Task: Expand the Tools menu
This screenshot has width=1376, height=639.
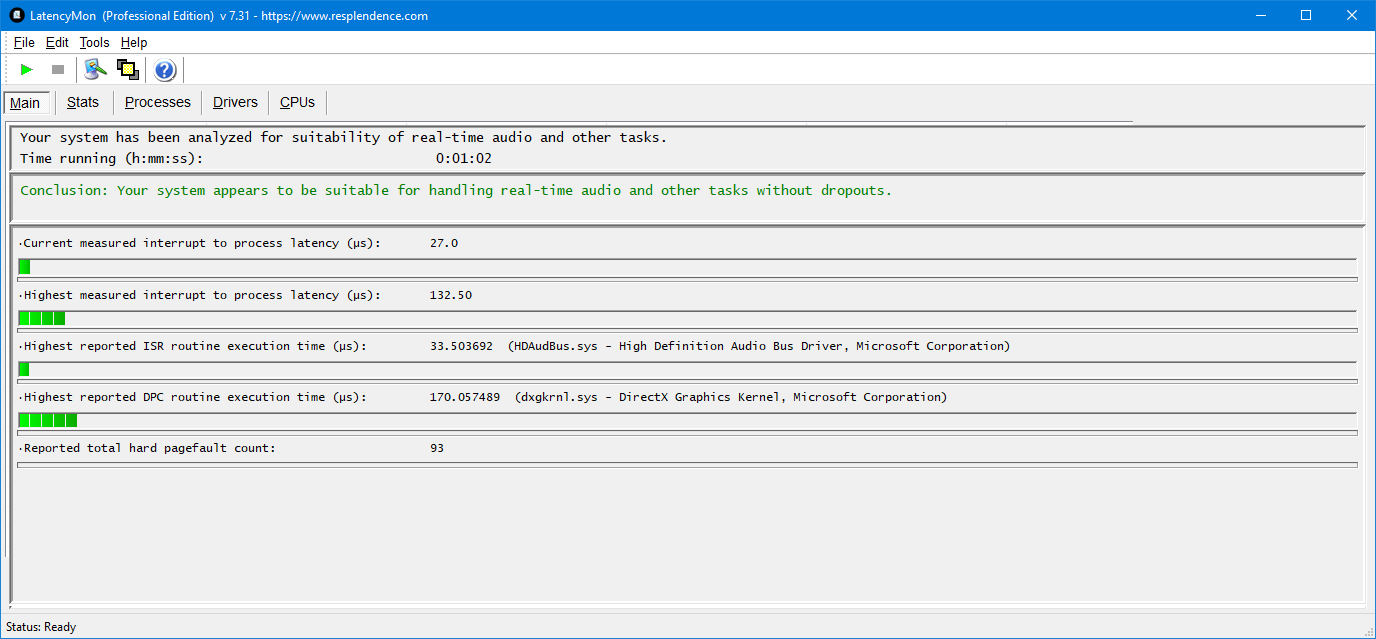Action: [94, 42]
